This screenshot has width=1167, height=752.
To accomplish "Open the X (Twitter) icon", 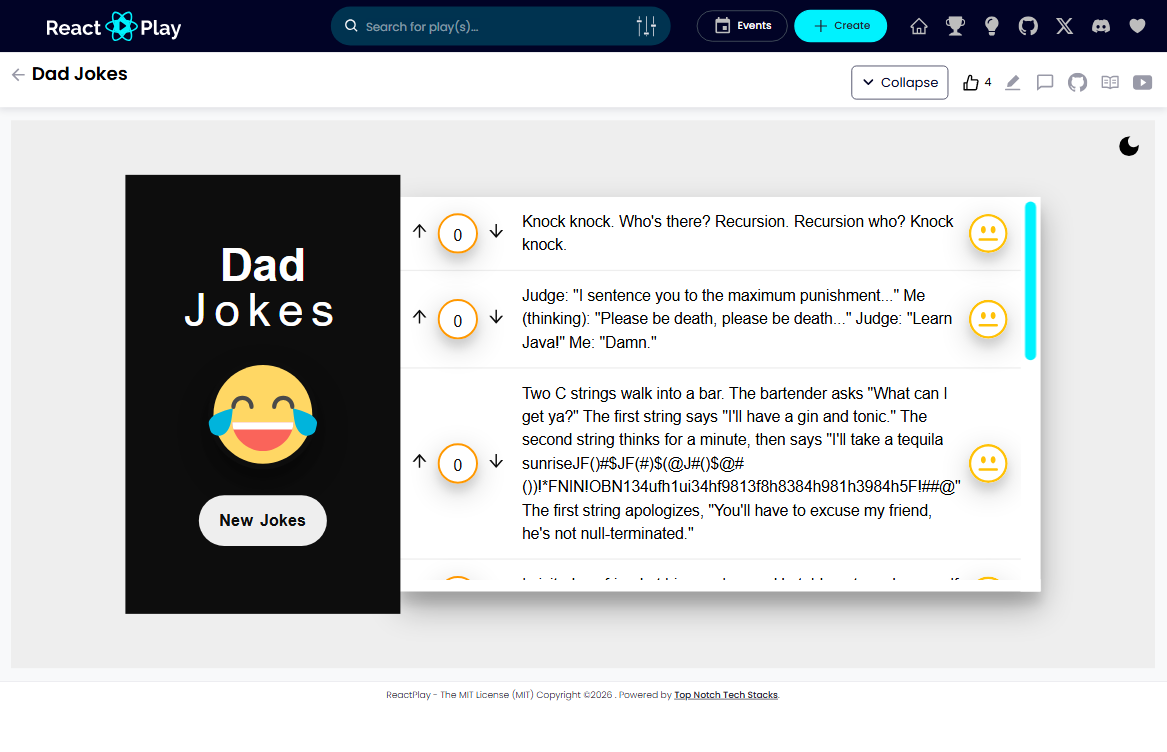I will (1064, 26).
